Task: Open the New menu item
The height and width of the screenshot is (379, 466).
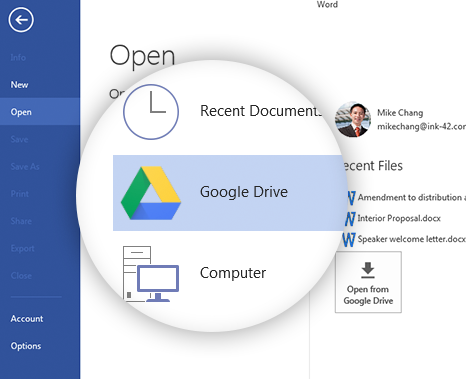Action: [x=19, y=85]
